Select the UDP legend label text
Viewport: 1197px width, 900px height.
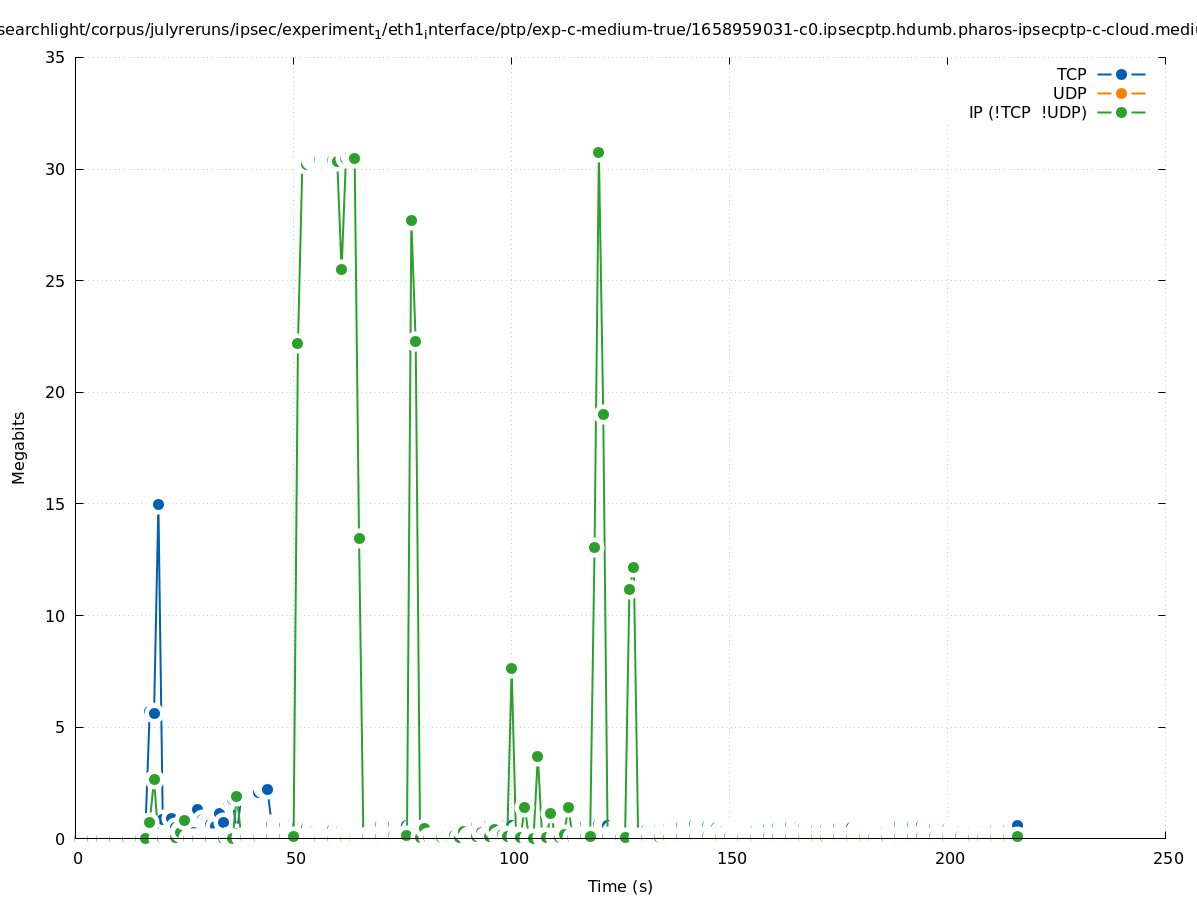[1069, 93]
